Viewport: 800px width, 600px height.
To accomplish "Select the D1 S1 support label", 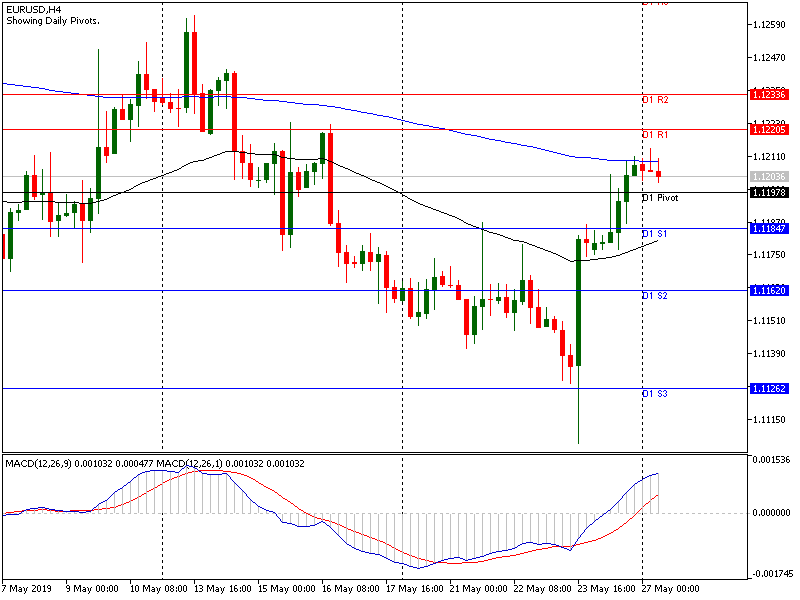I will (655, 234).
